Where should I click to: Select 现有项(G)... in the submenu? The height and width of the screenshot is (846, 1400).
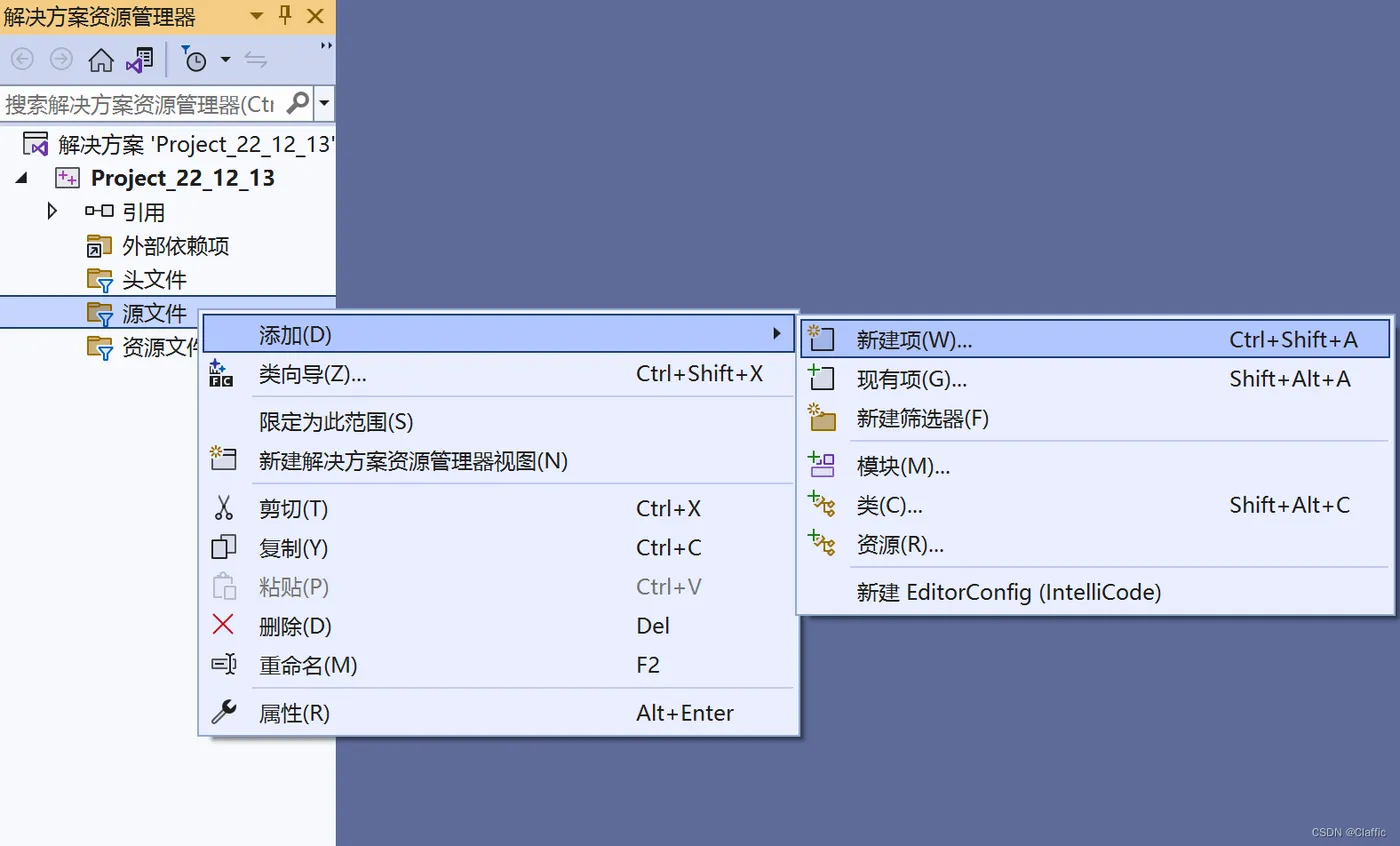[1095, 379]
